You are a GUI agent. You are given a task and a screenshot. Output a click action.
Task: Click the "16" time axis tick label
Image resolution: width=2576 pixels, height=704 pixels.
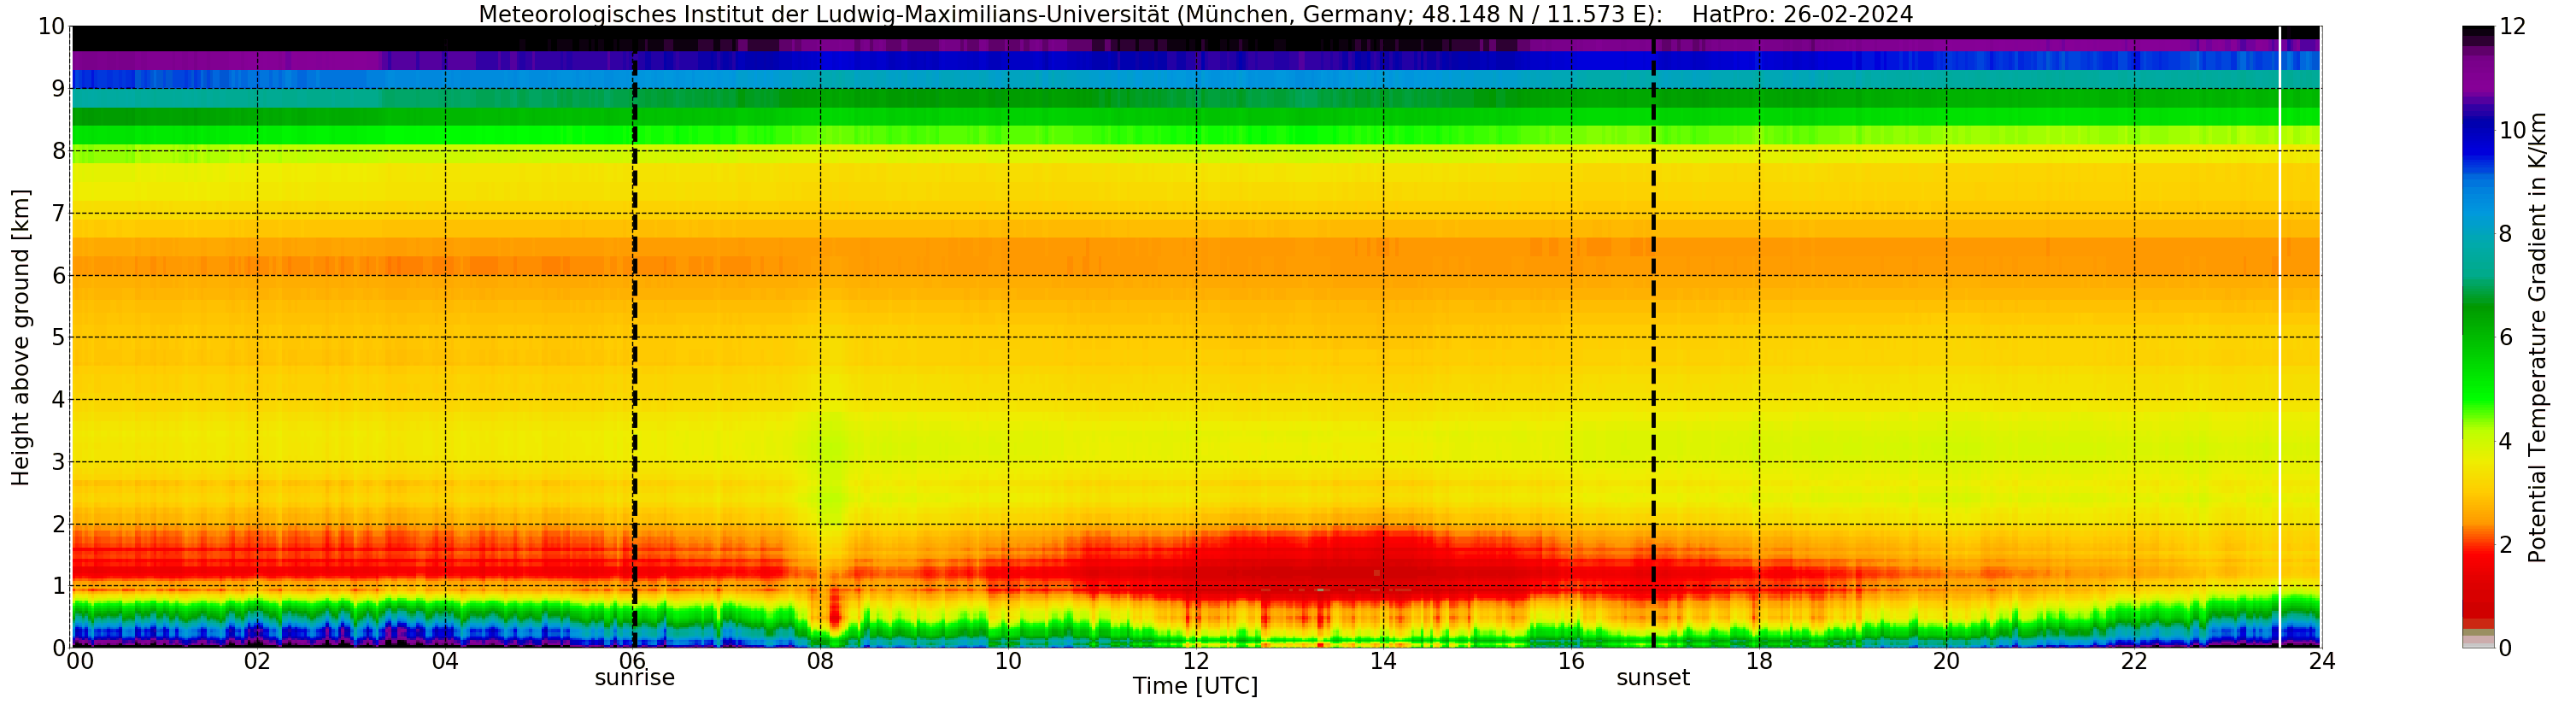coord(1571,661)
